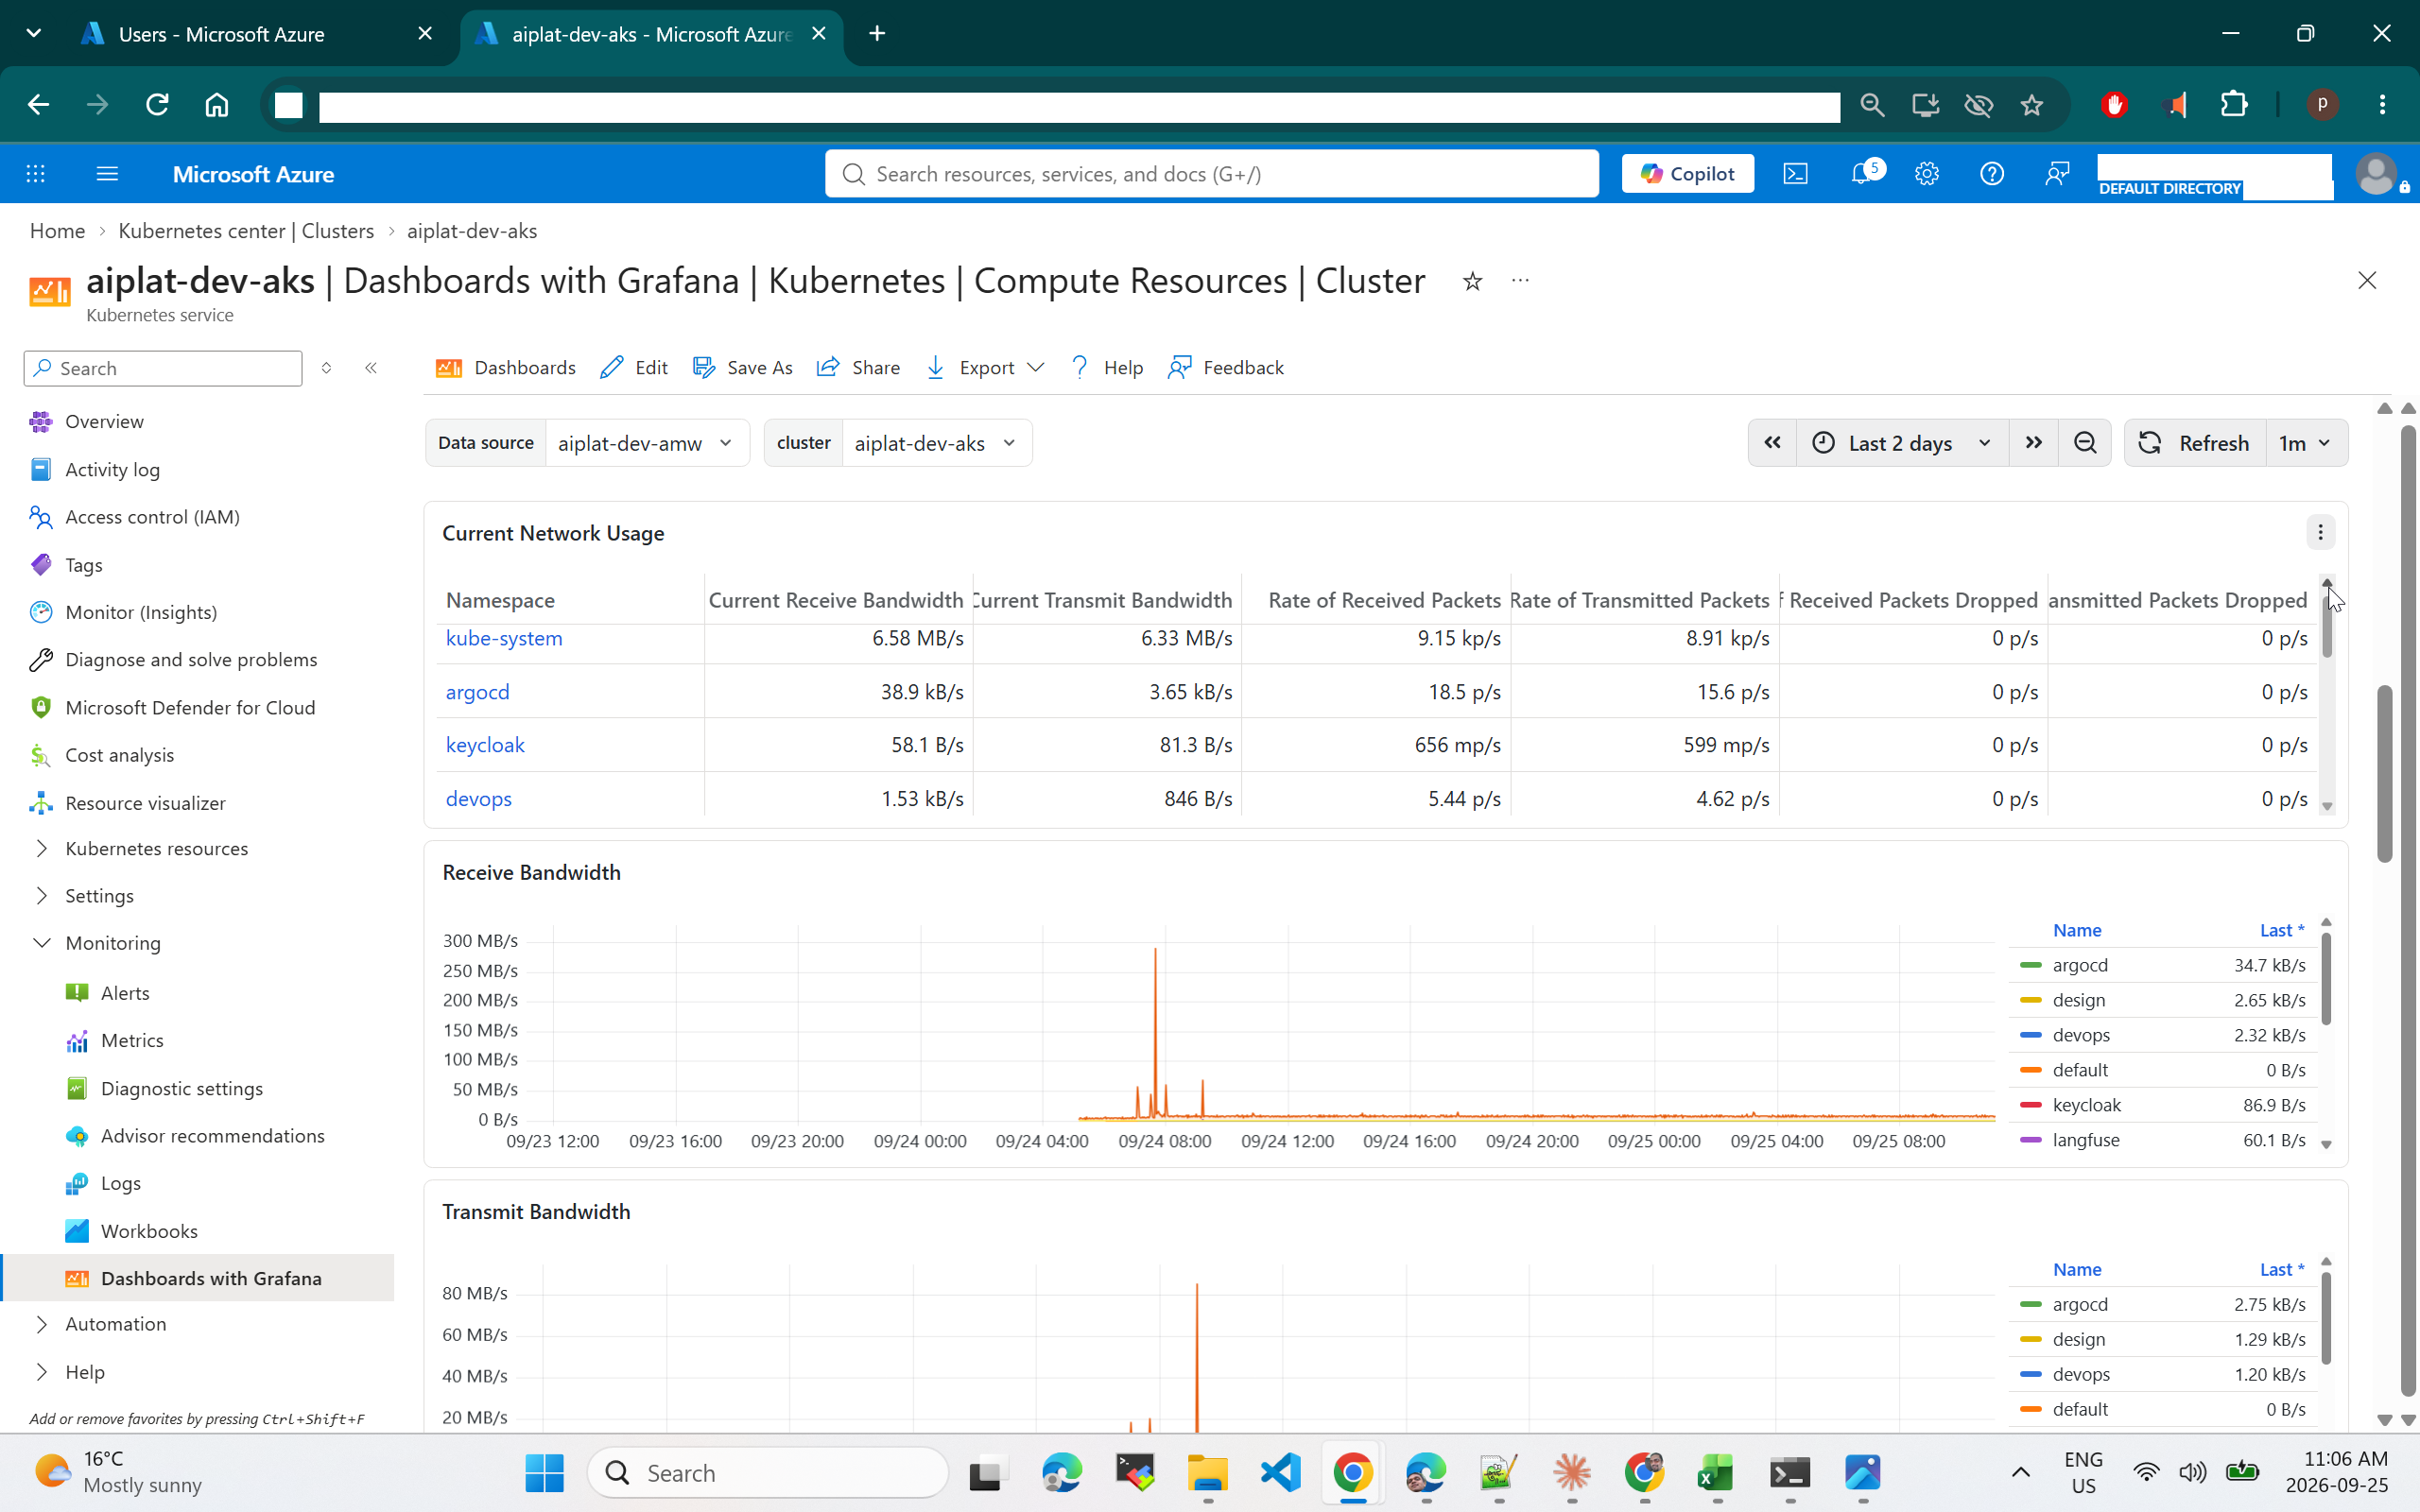The height and width of the screenshot is (1512, 2420).
Task: Shift time range backward
Action: coord(1772,443)
